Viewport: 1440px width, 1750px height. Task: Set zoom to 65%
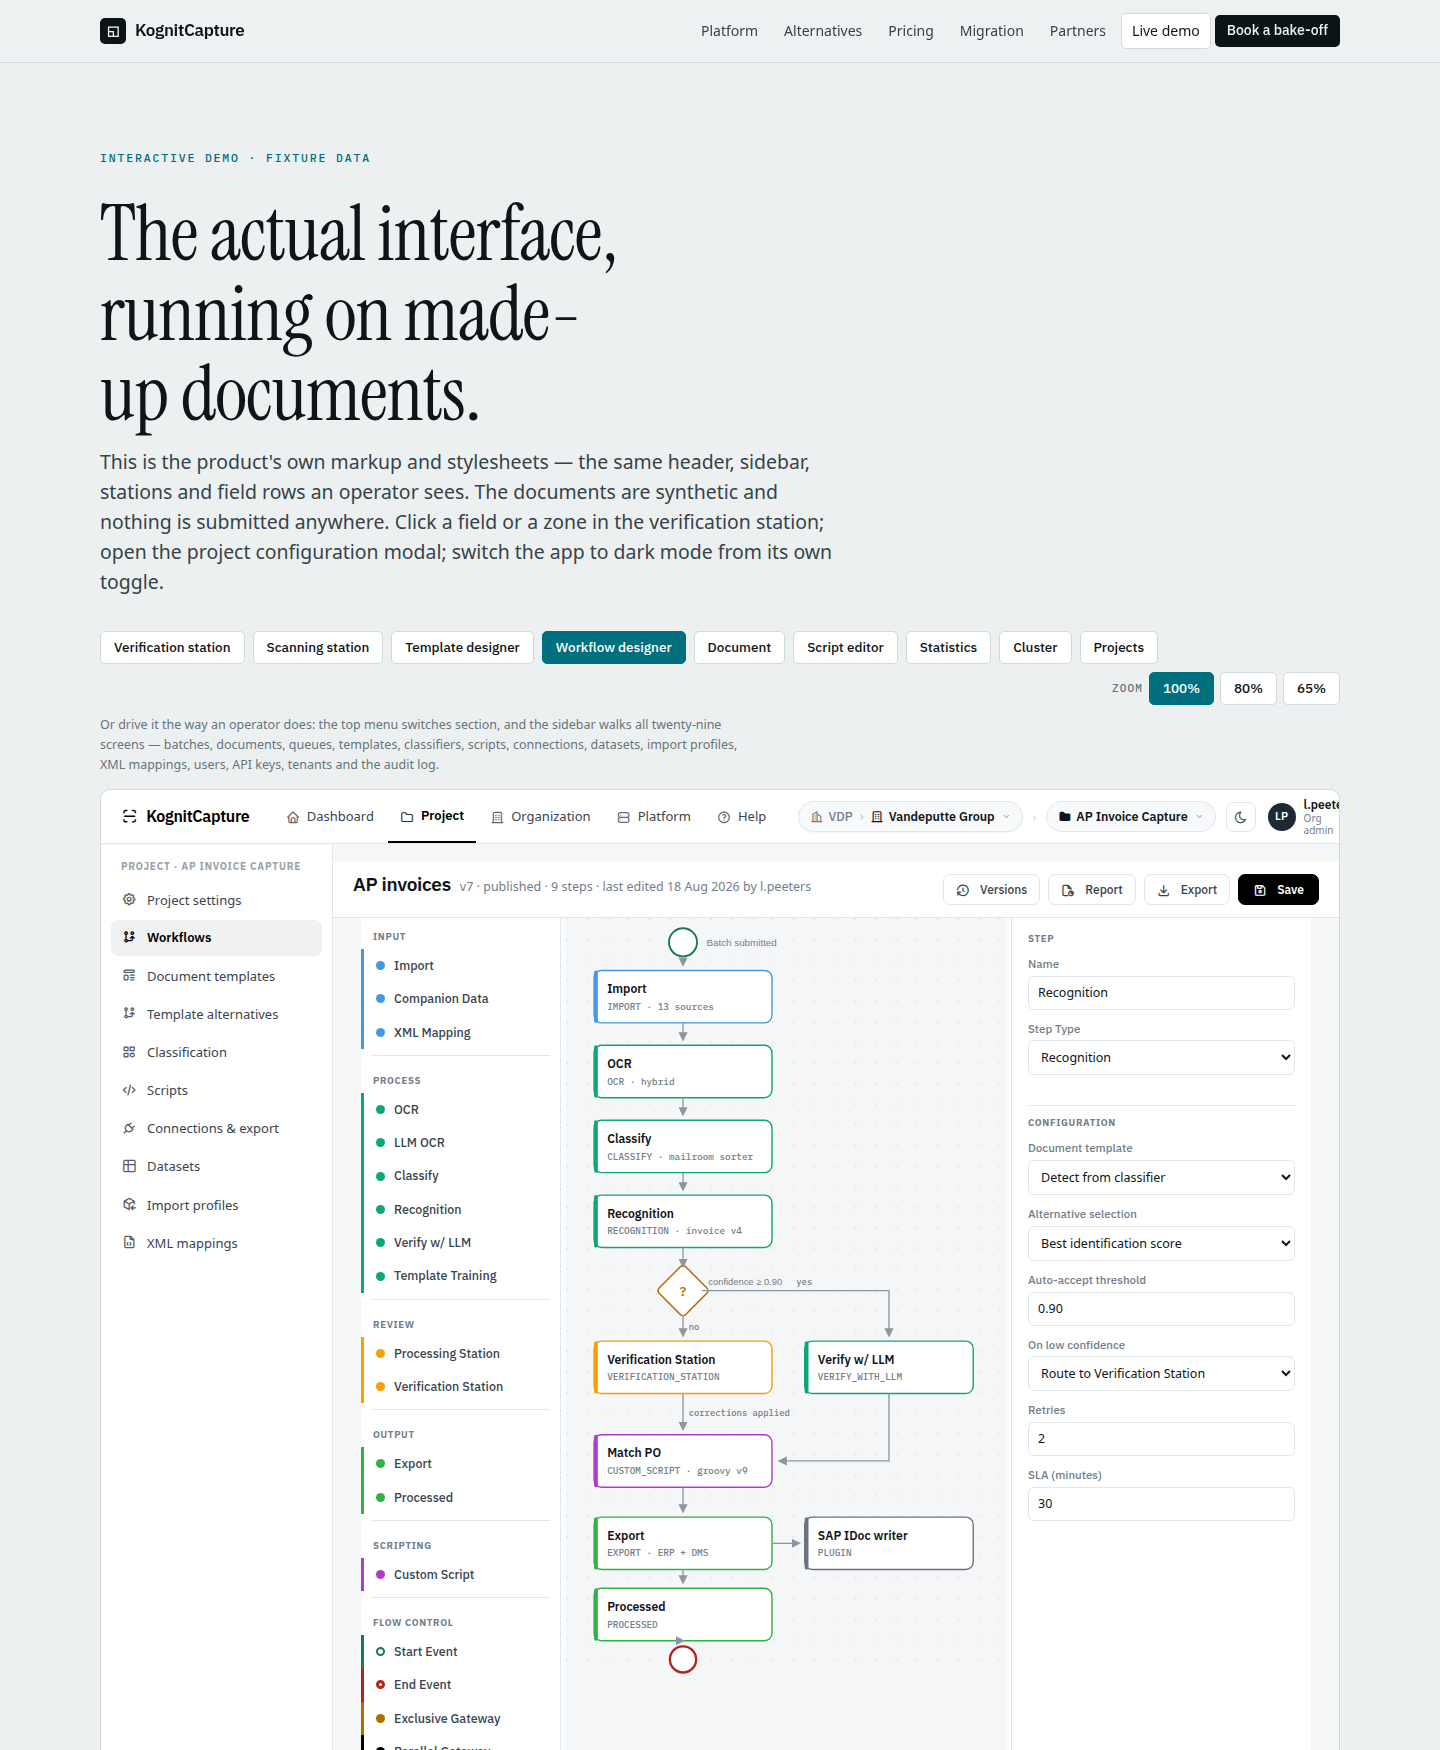pyautogui.click(x=1311, y=689)
